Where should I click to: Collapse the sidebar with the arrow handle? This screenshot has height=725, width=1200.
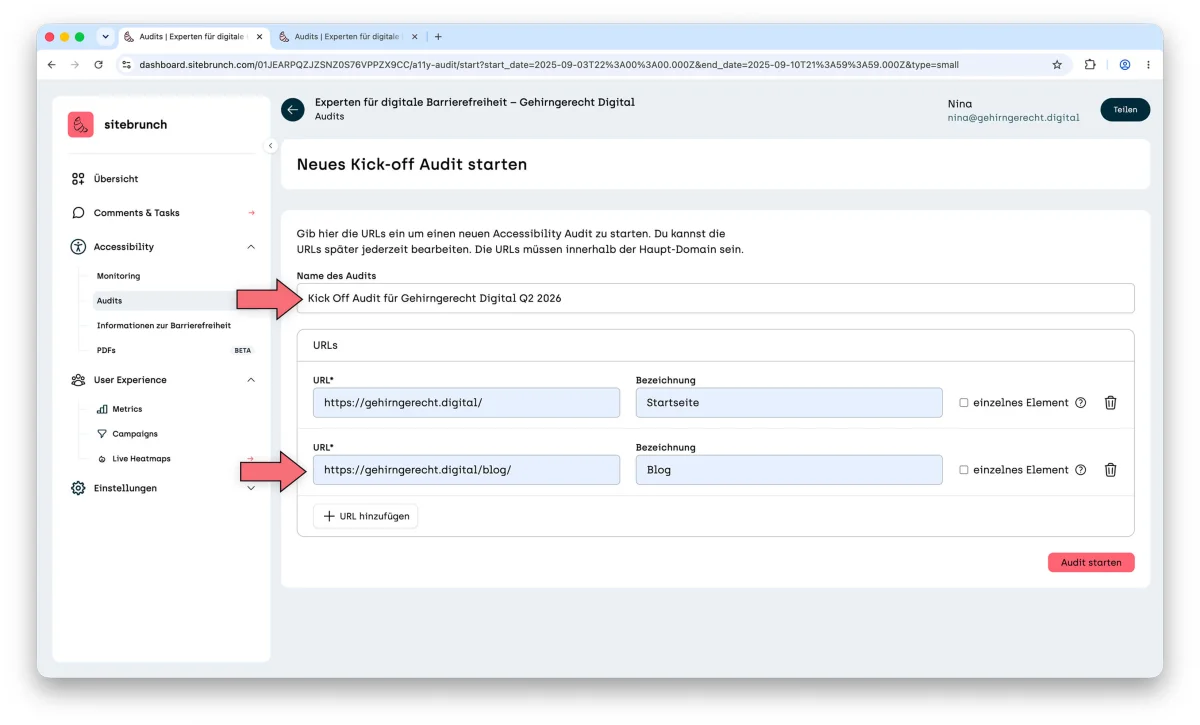pos(270,146)
